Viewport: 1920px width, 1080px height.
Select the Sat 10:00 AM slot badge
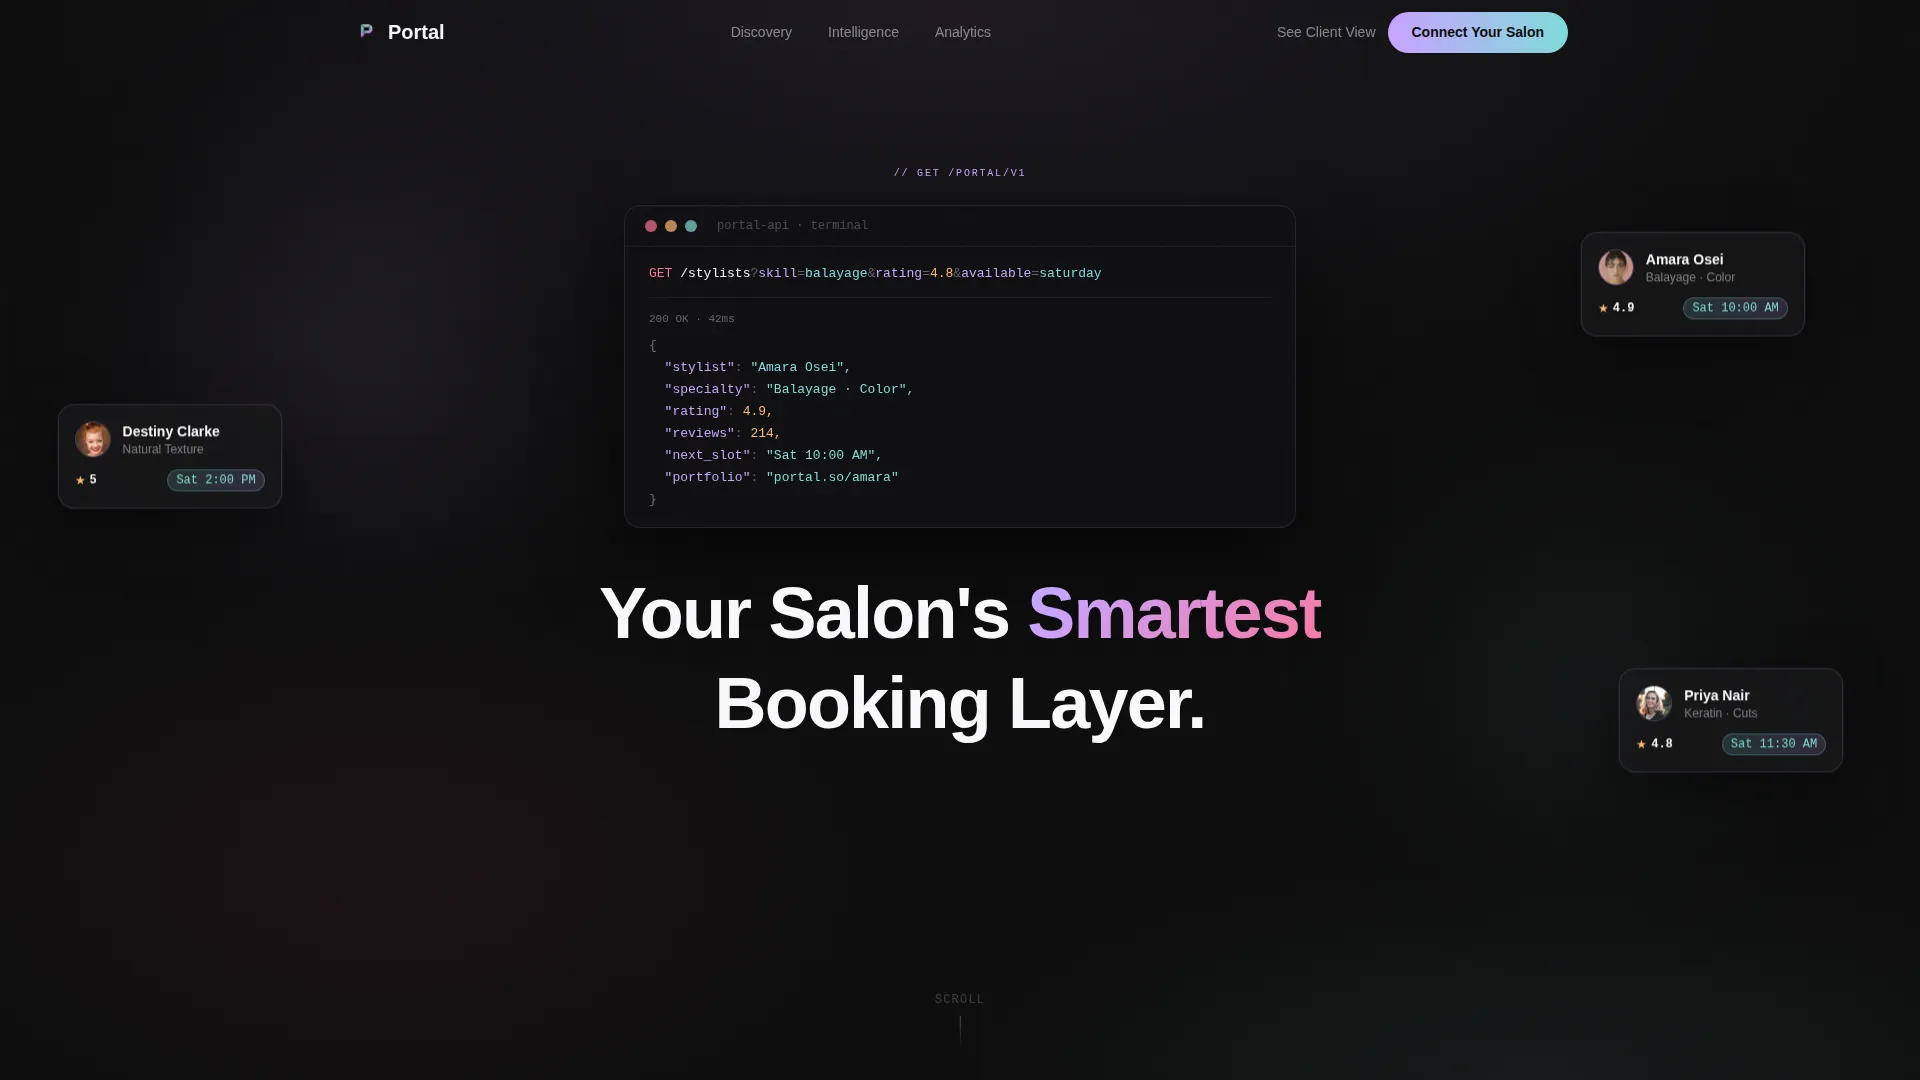click(1735, 308)
